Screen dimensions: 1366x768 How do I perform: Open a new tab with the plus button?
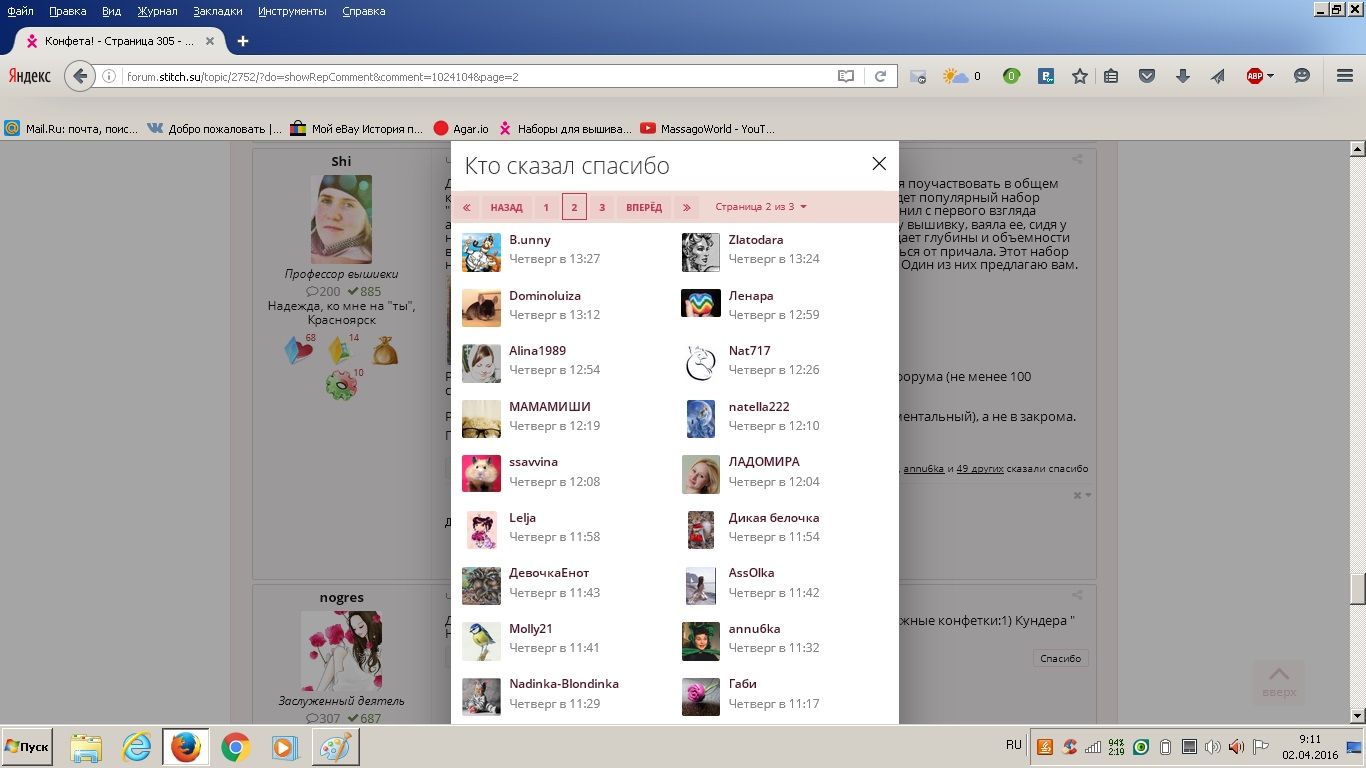pyautogui.click(x=242, y=41)
